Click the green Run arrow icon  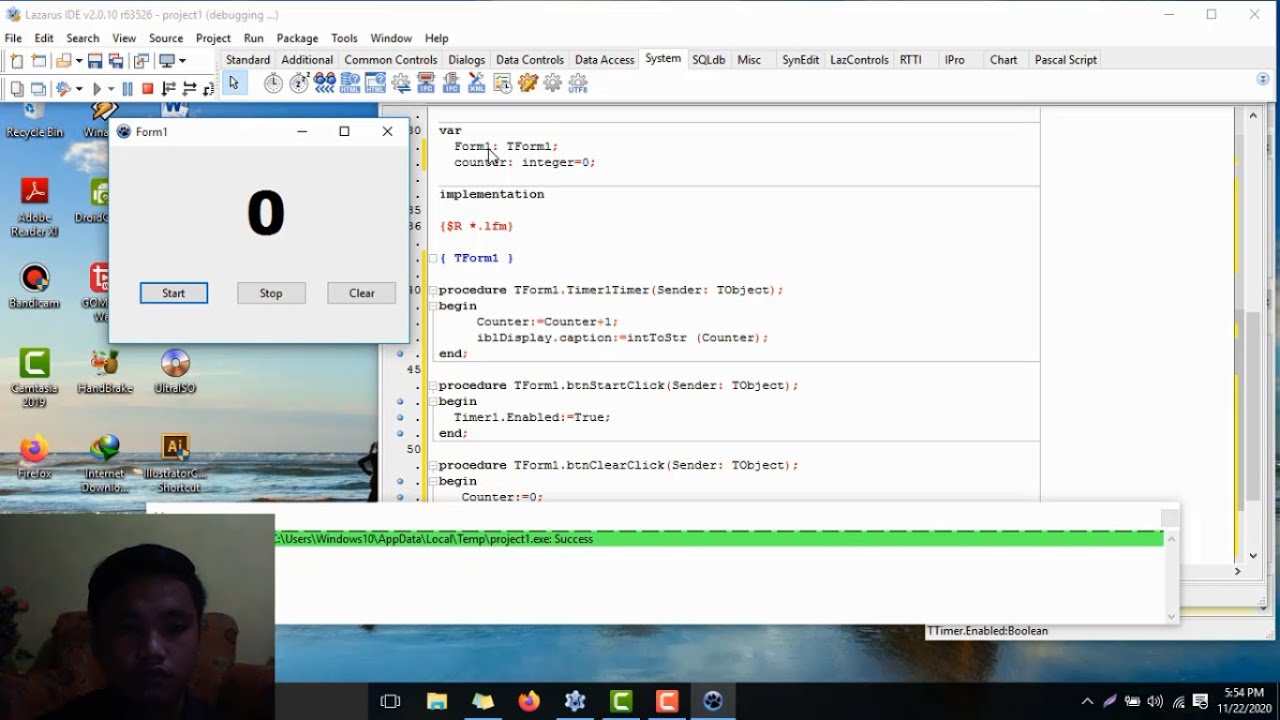[97, 89]
